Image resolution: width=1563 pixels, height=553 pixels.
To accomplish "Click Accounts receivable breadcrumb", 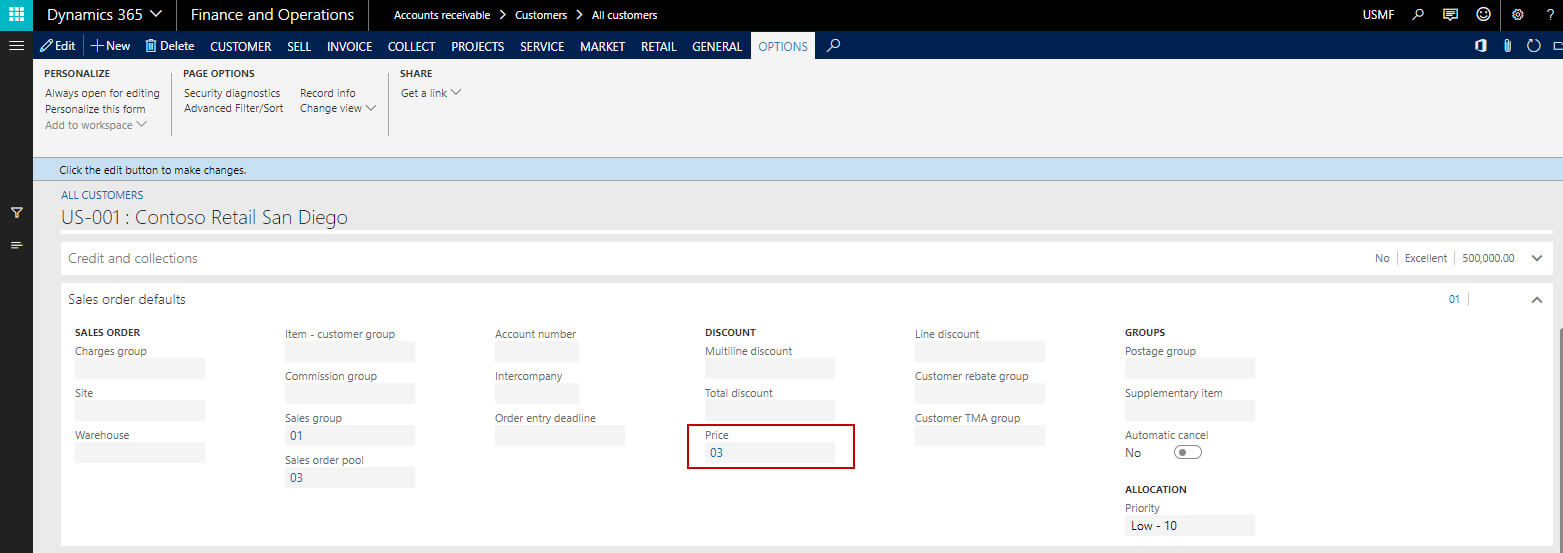I will [x=442, y=15].
